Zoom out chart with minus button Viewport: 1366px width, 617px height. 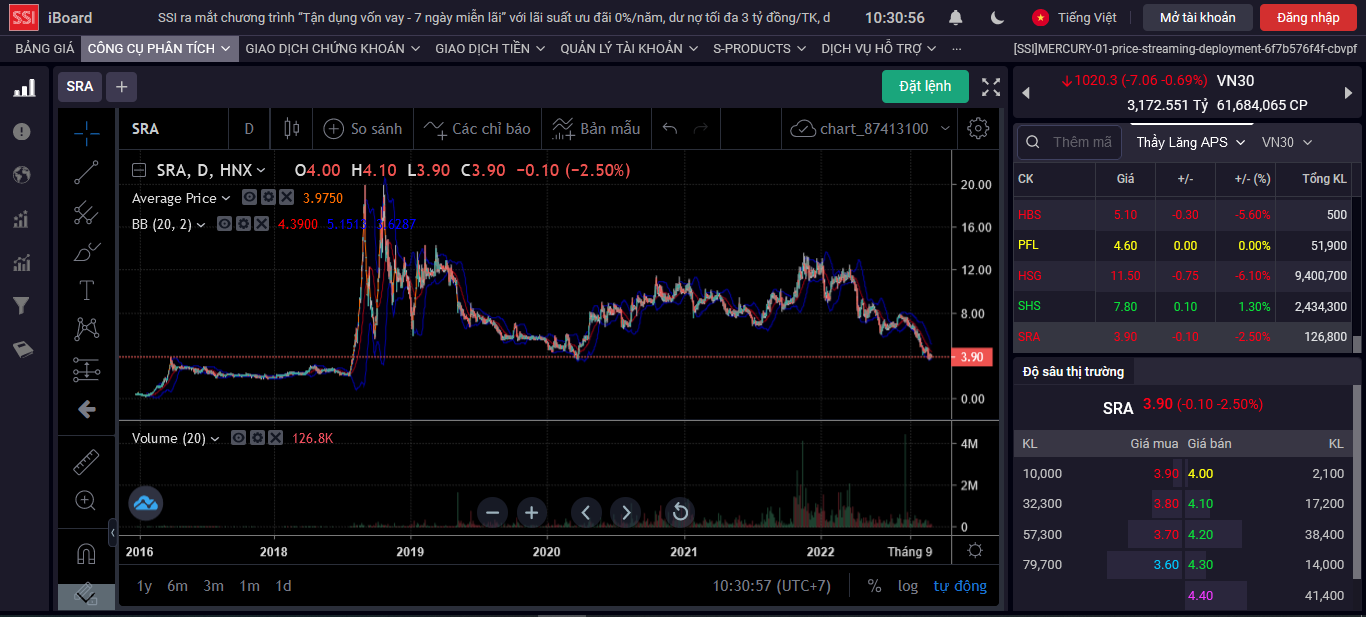tap(492, 513)
